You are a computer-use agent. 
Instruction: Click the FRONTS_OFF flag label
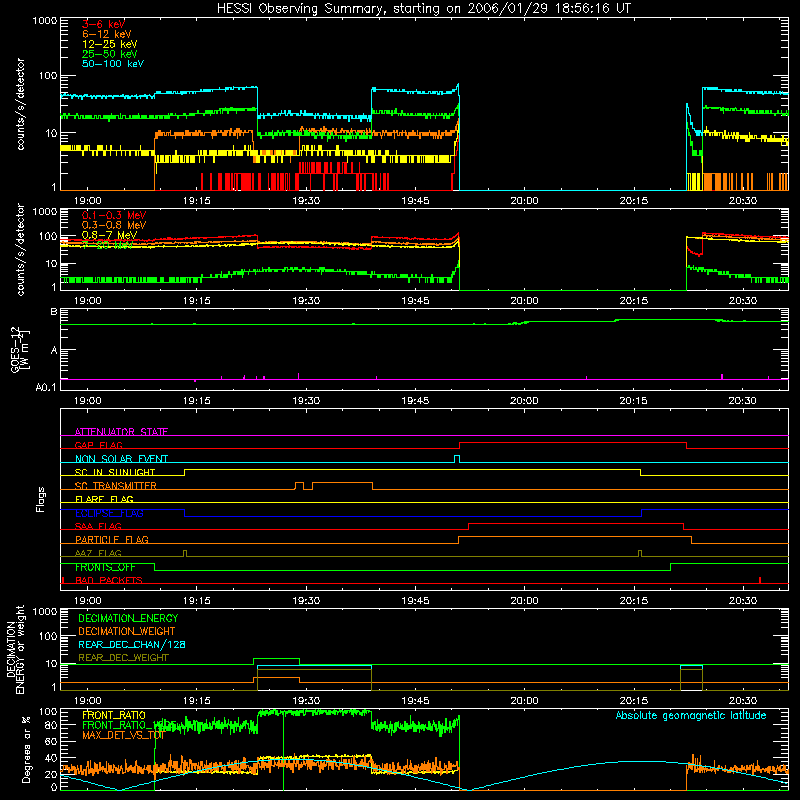[x=105, y=567]
